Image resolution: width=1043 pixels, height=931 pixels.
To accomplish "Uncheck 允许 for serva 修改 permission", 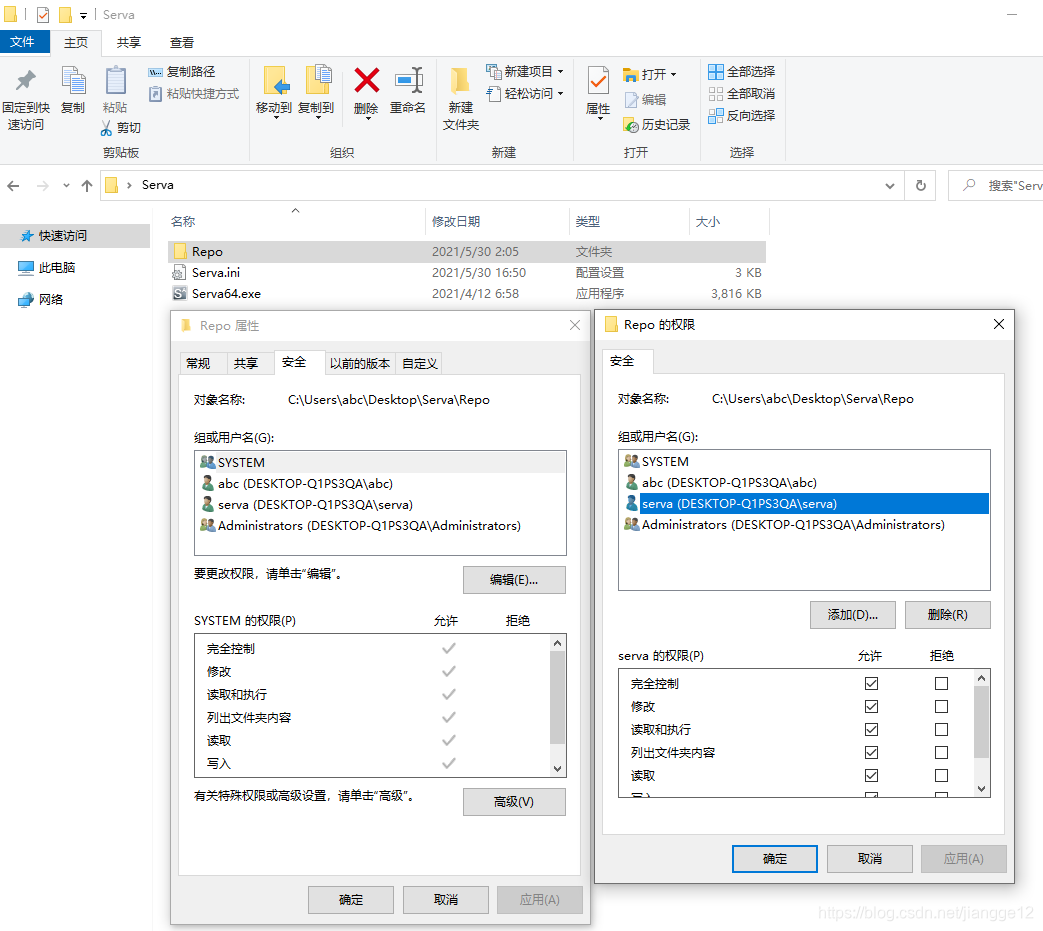I will click(x=871, y=706).
